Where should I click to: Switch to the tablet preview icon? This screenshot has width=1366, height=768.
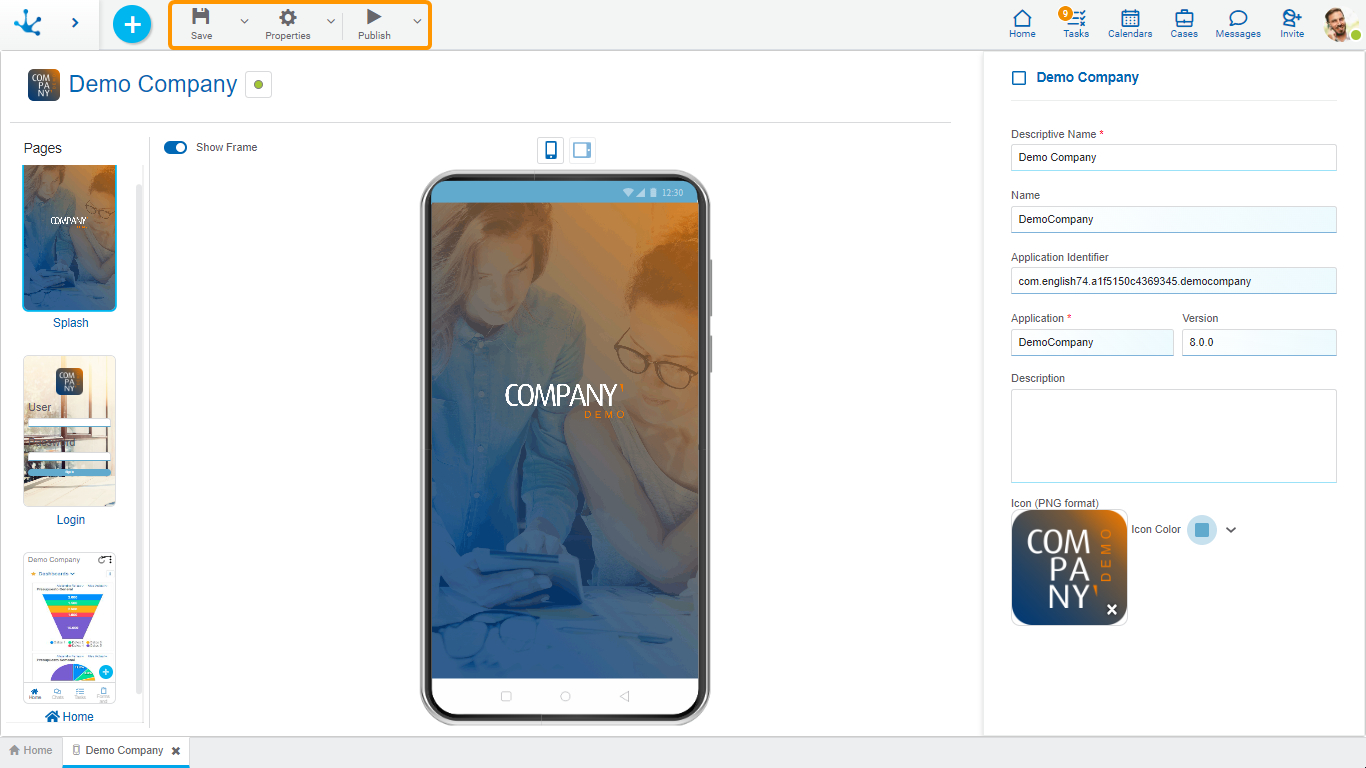[x=582, y=150]
